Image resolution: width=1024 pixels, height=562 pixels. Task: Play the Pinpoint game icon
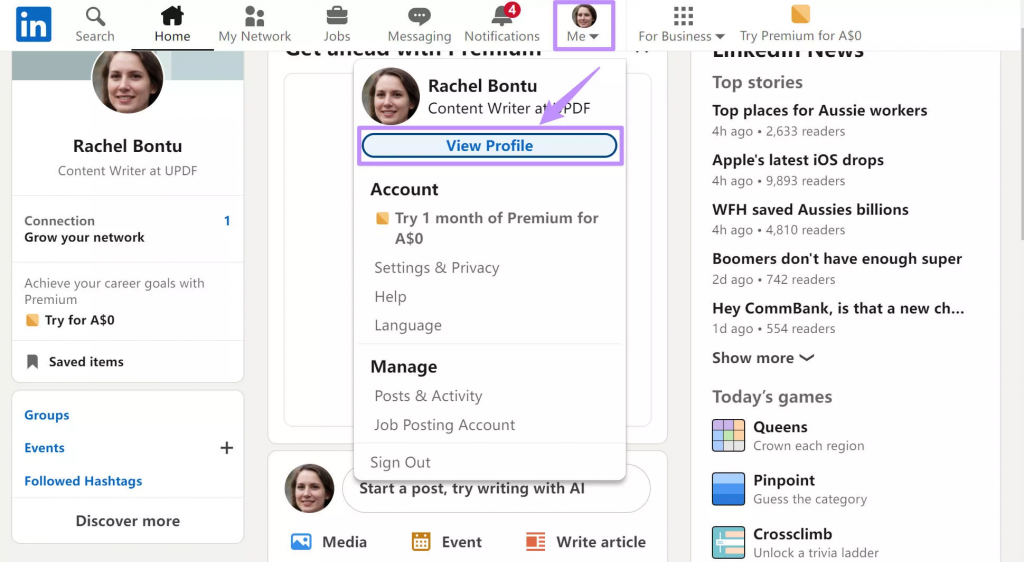point(728,489)
